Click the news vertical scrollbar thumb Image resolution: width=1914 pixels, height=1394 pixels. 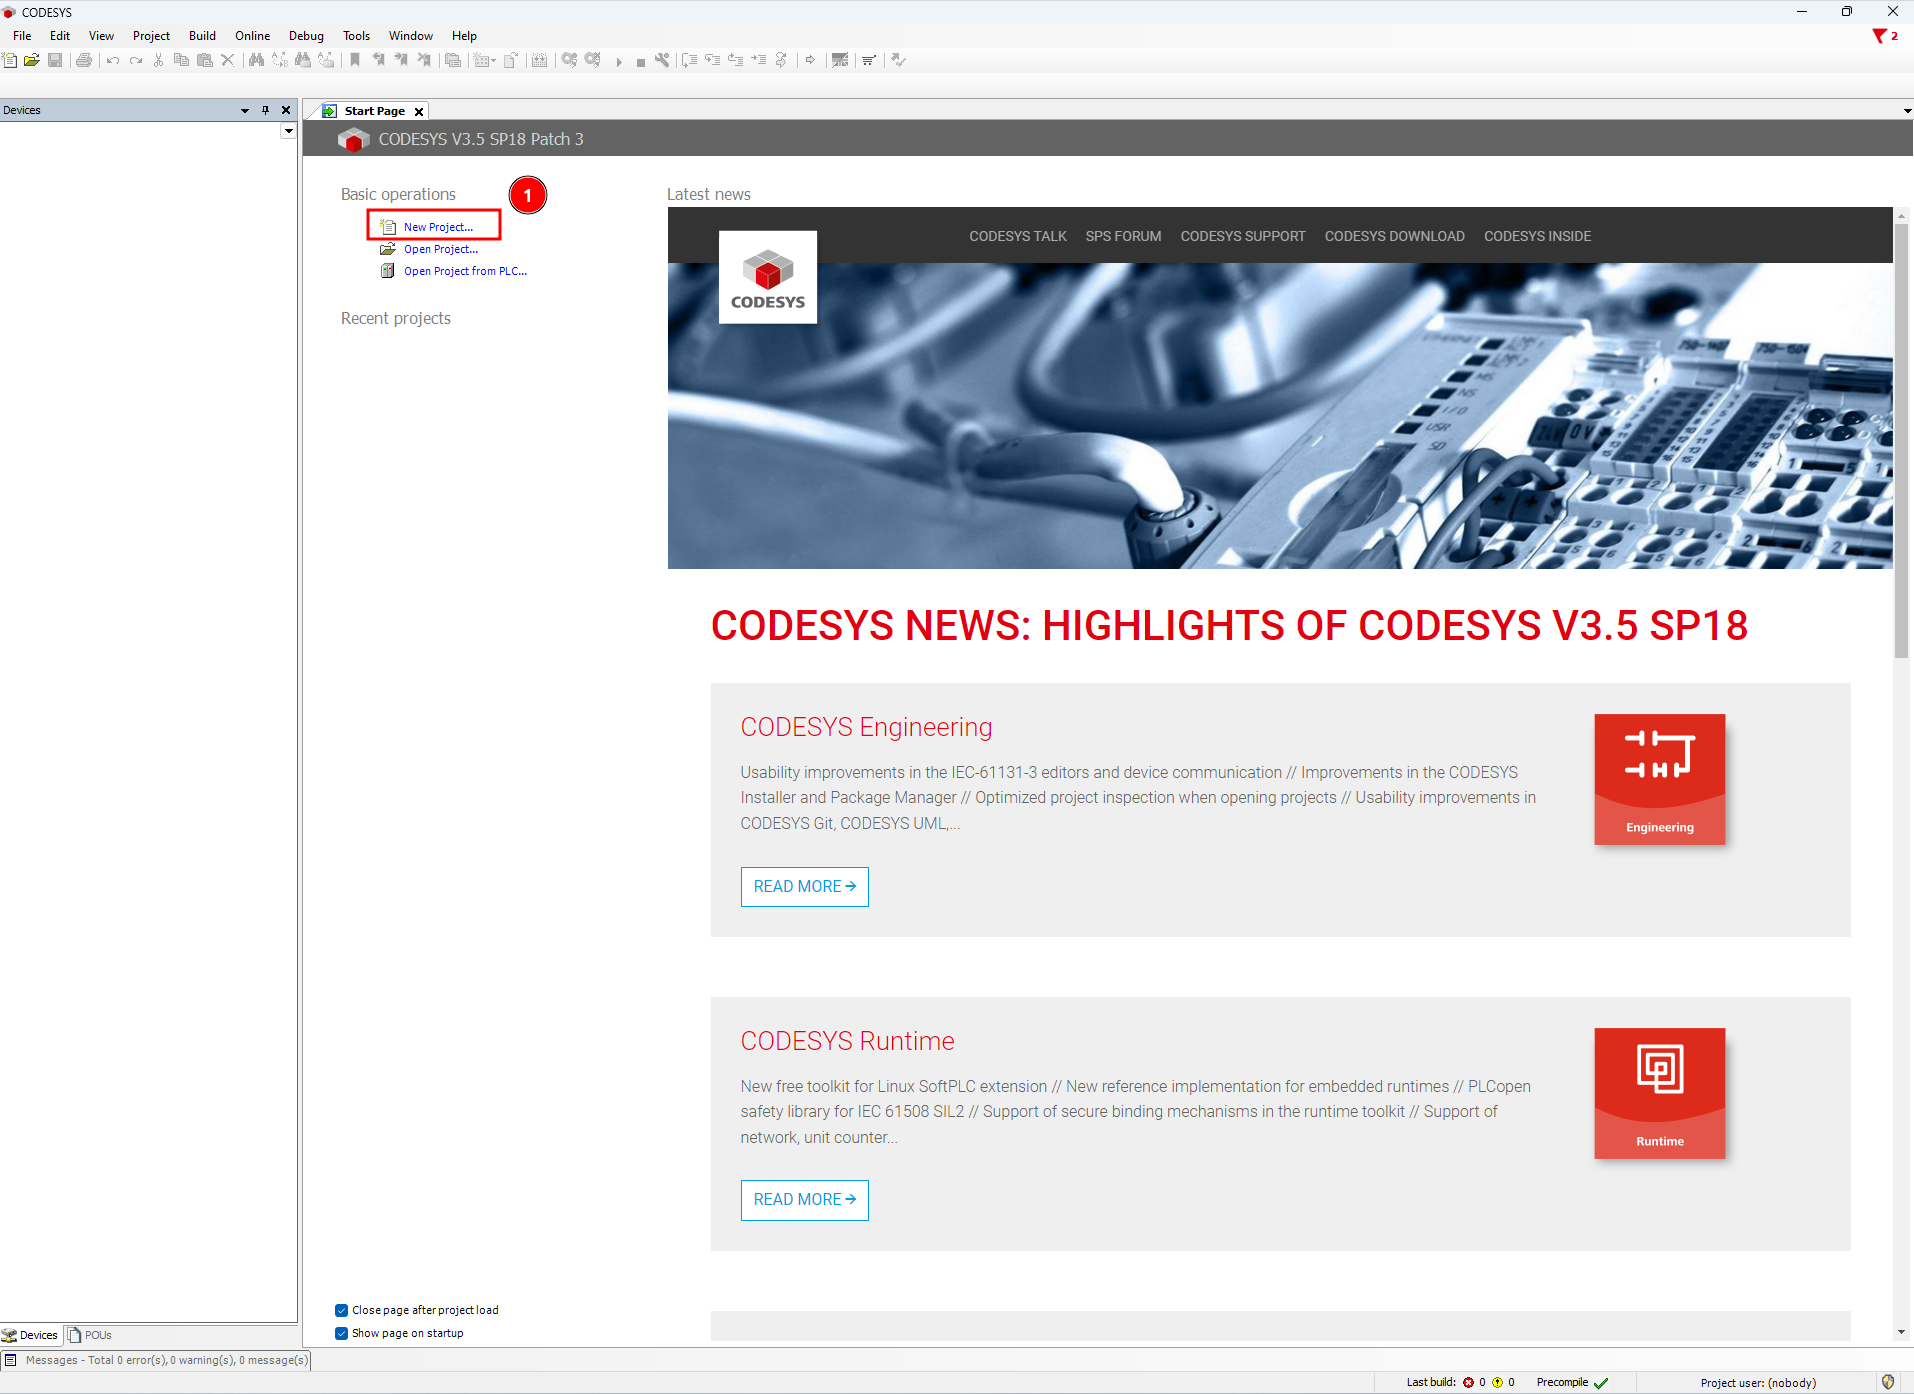point(1901,440)
